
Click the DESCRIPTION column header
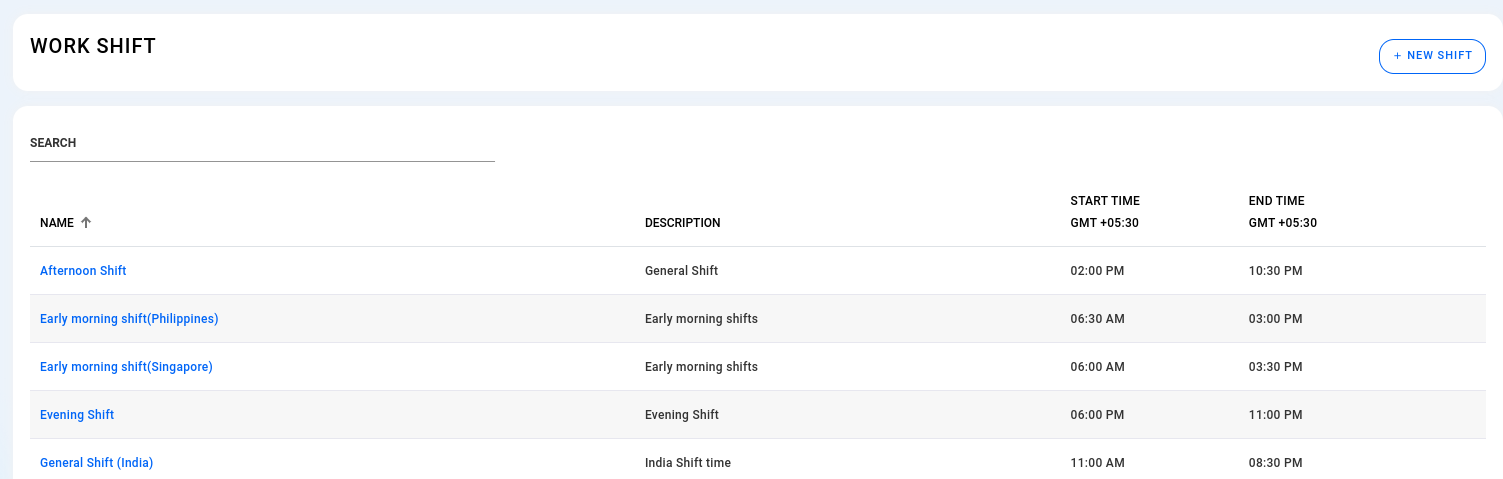tap(682, 223)
